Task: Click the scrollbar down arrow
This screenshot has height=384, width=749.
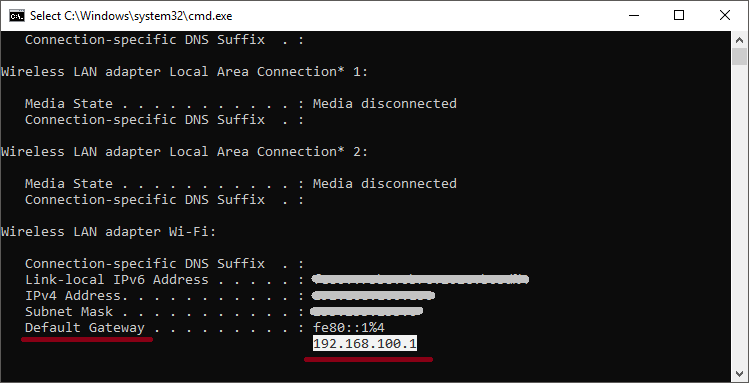Action: click(739, 374)
